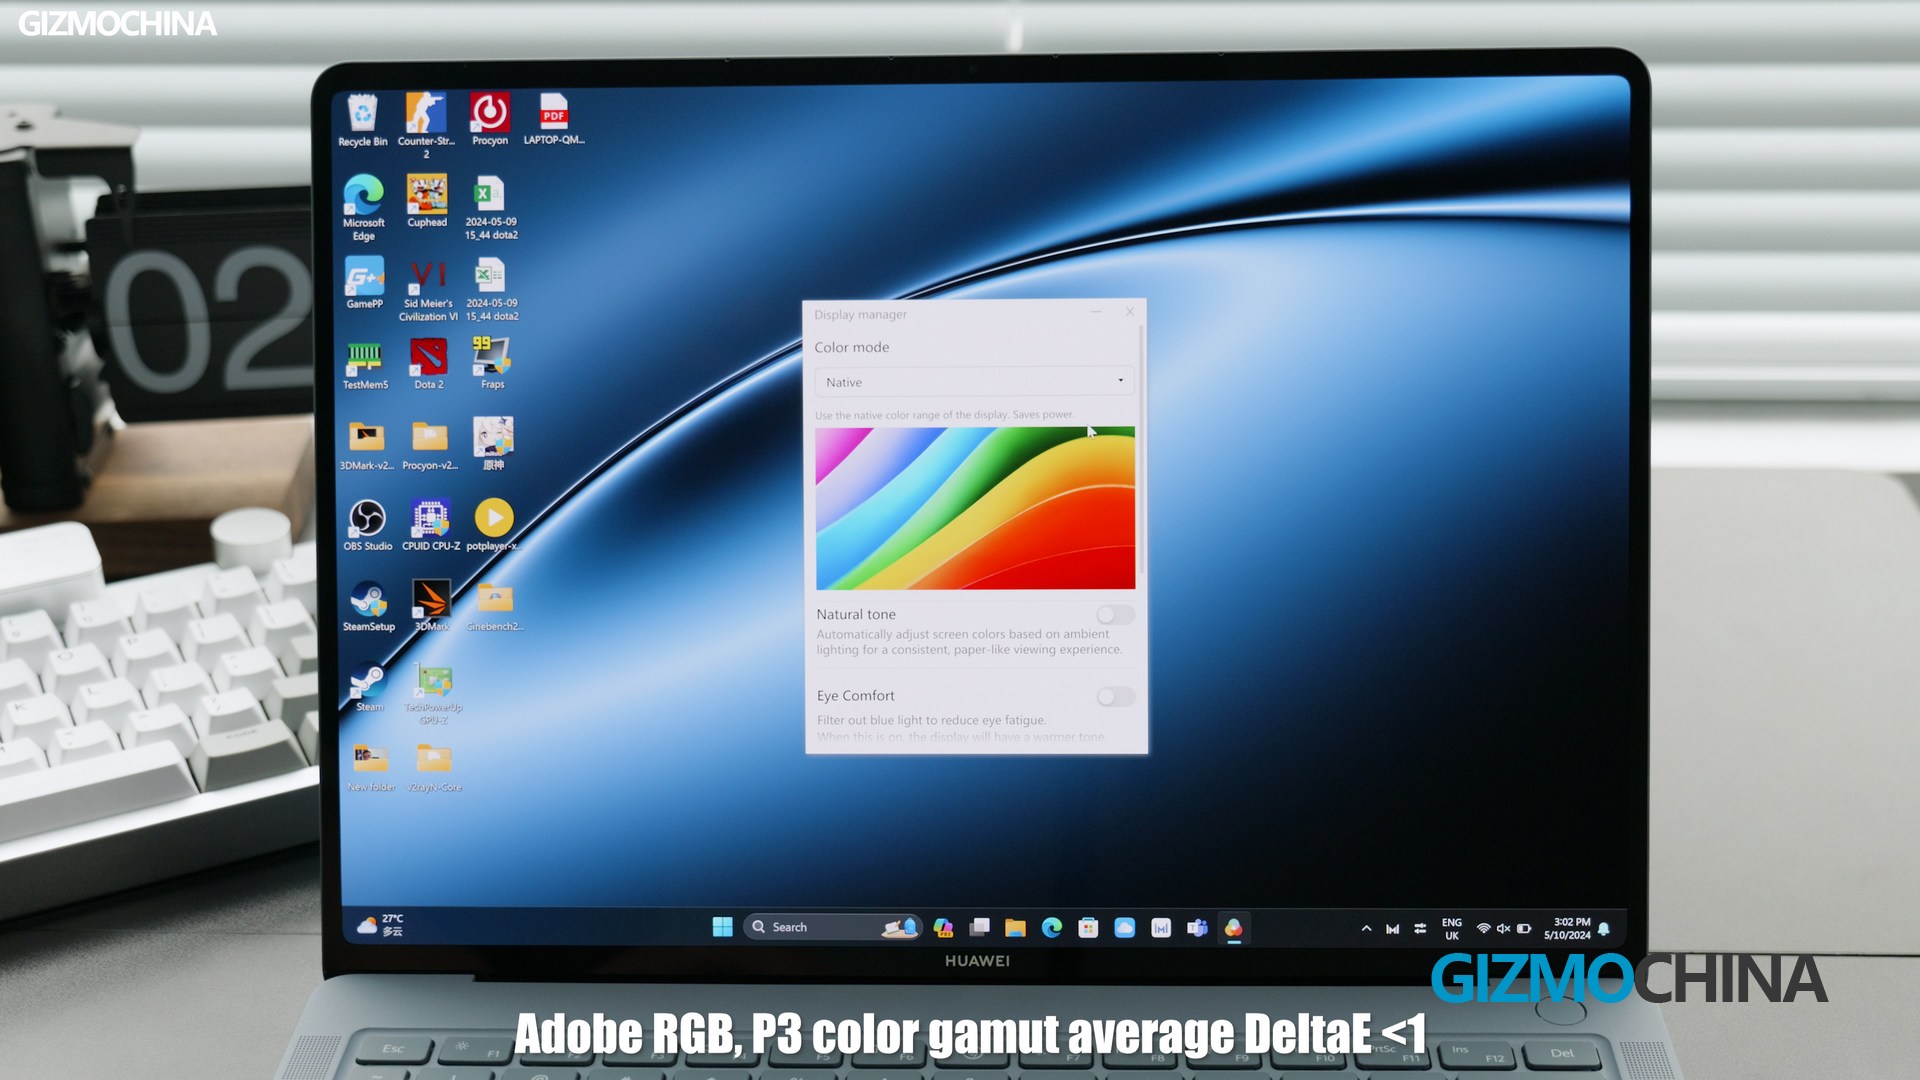Image resolution: width=1920 pixels, height=1080 pixels.
Task: Select the Cinebench2 folder icon
Action: pyautogui.click(x=495, y=607)
